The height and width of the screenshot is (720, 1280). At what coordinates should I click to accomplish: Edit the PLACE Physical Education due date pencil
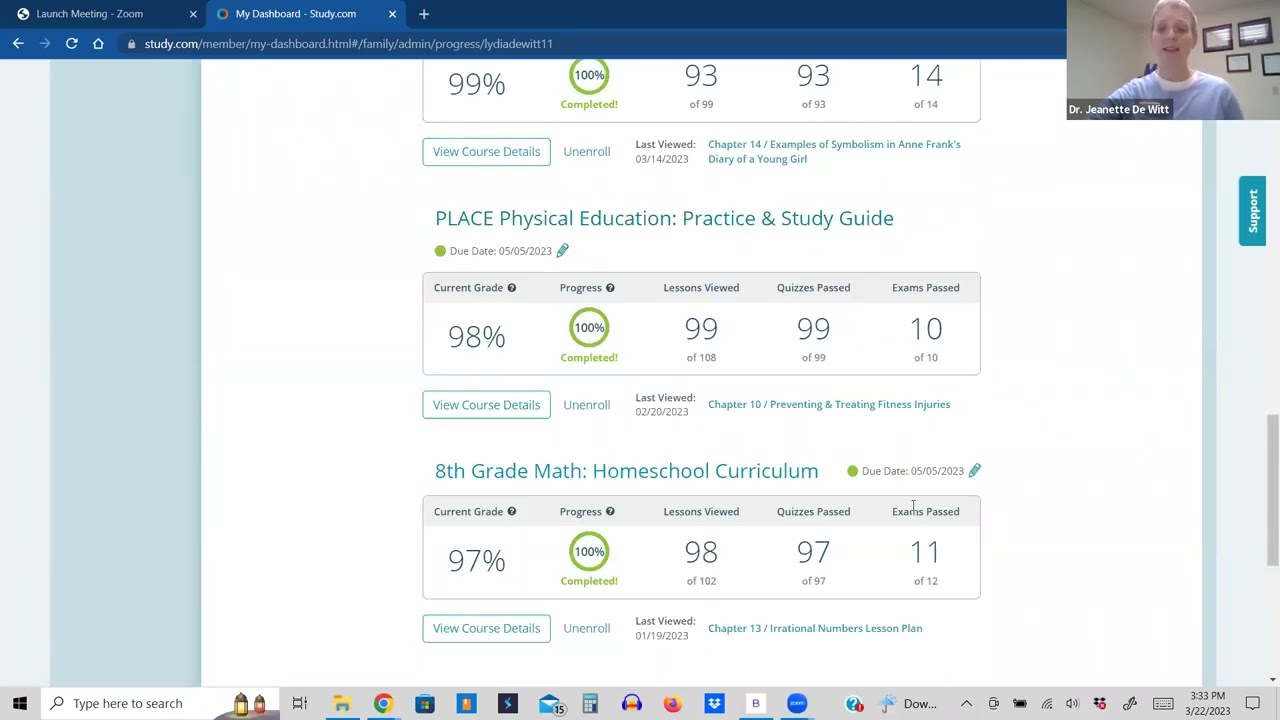pos(562,250)
